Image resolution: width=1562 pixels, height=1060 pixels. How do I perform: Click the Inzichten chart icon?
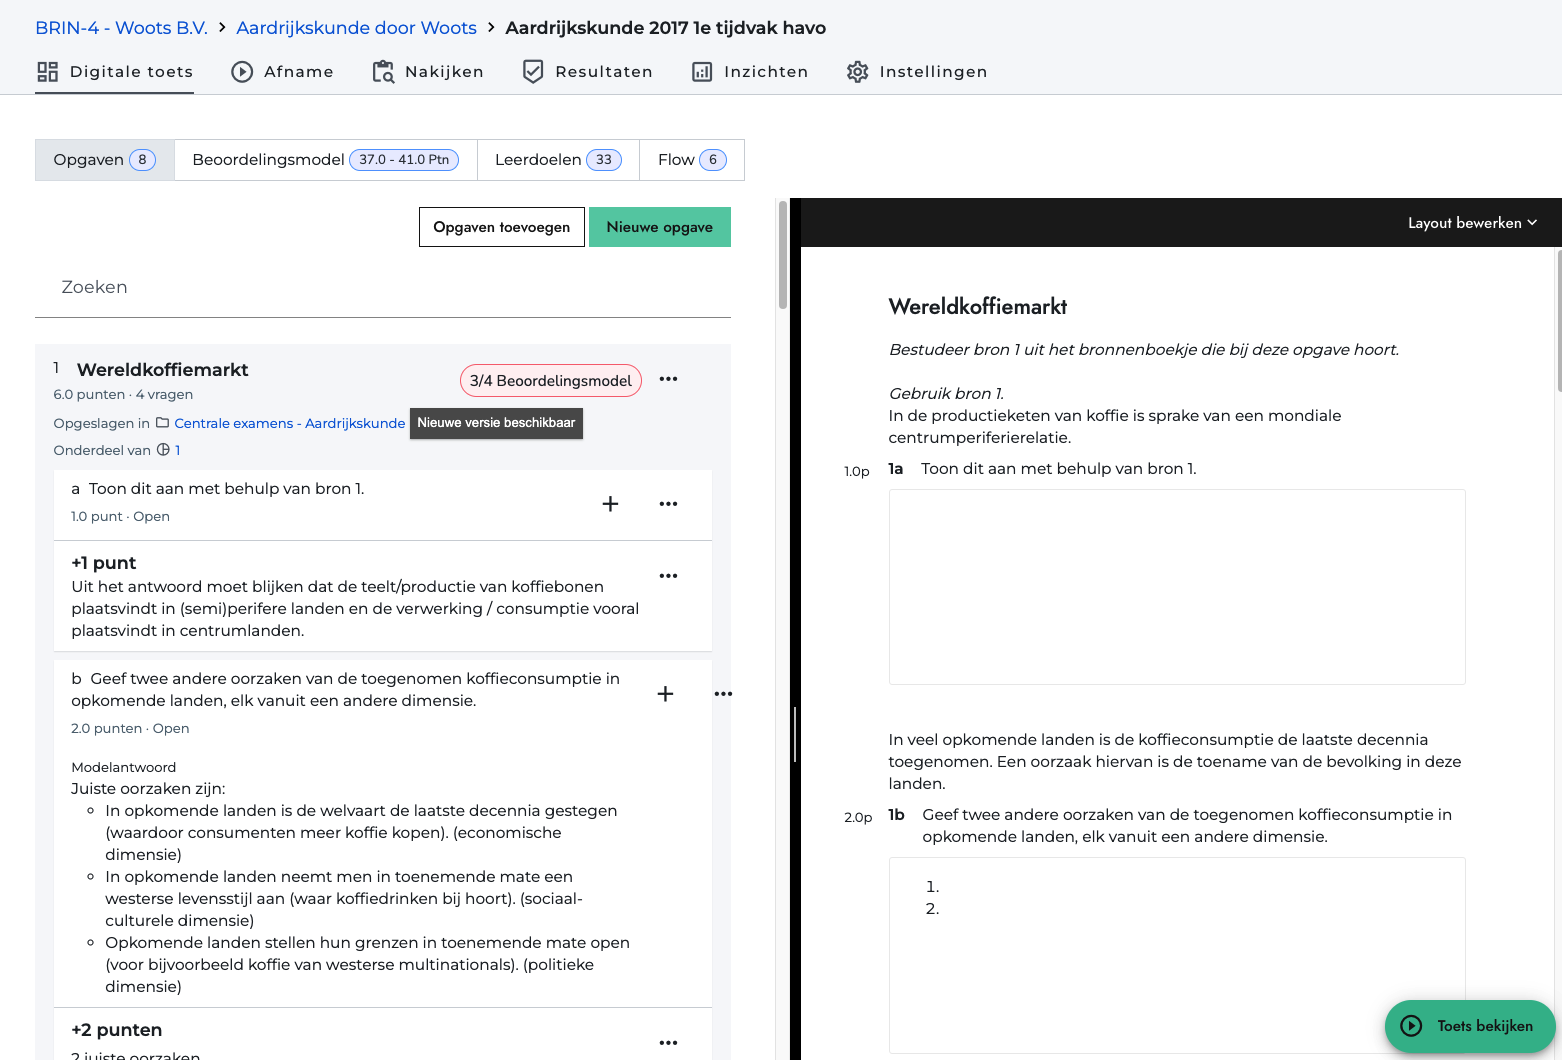[702, 71]
